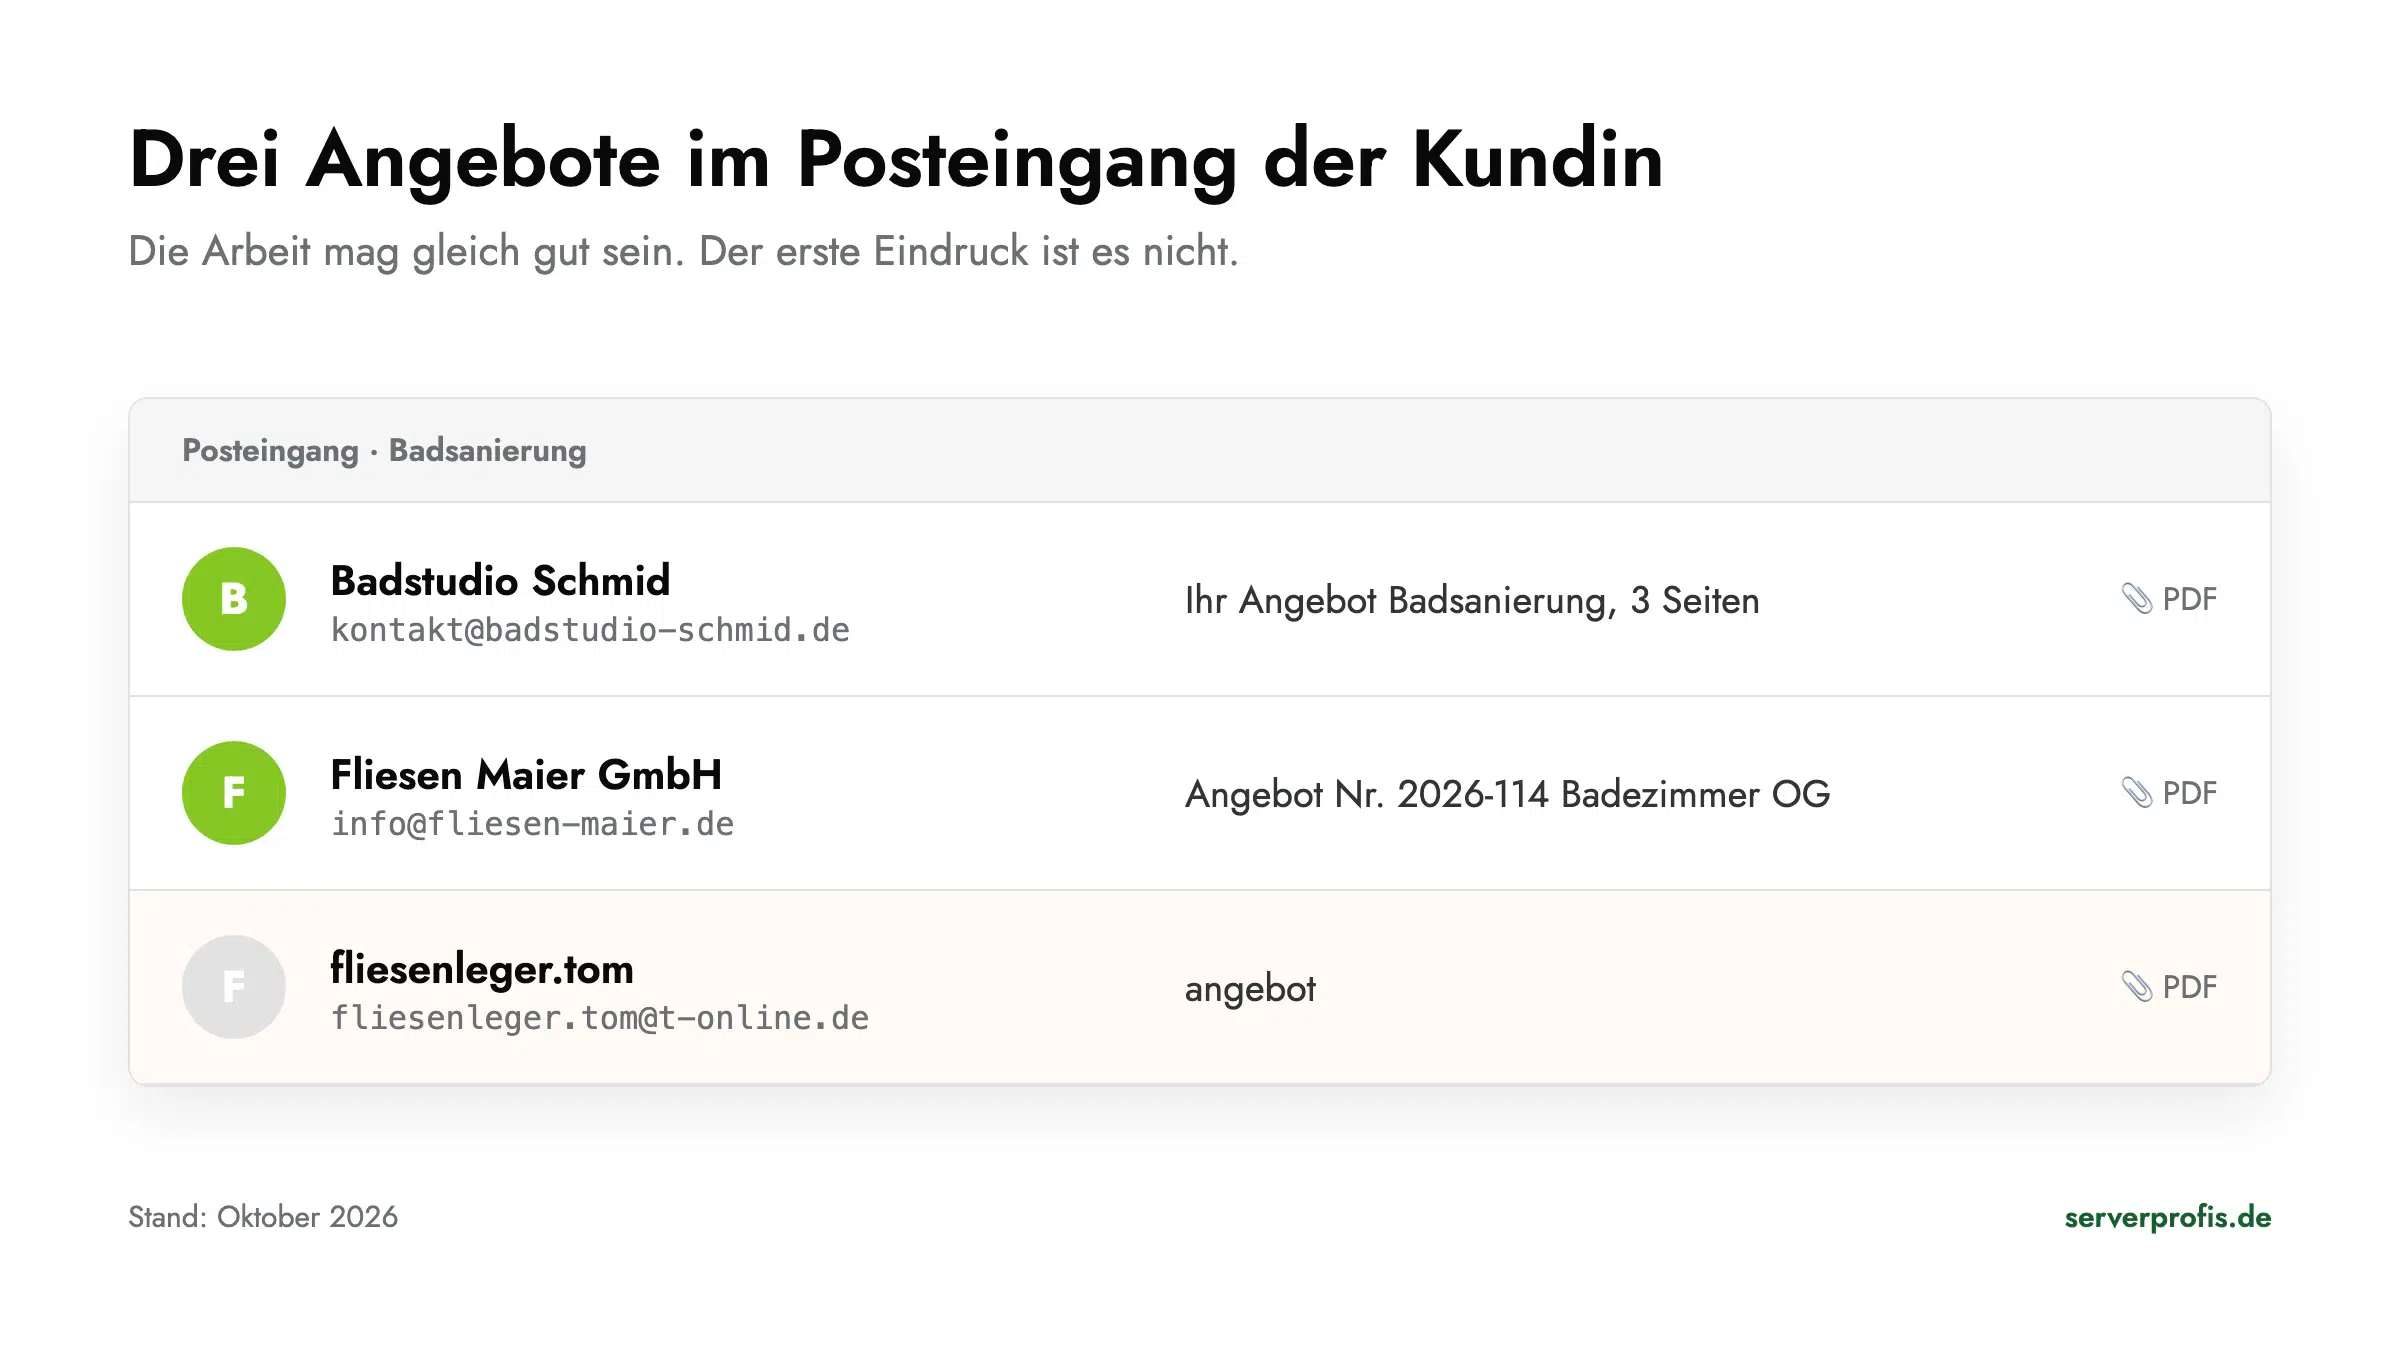Click the green B avatar of Badstudio Schmid
2400x1350 pixels.
click(234, 599)
